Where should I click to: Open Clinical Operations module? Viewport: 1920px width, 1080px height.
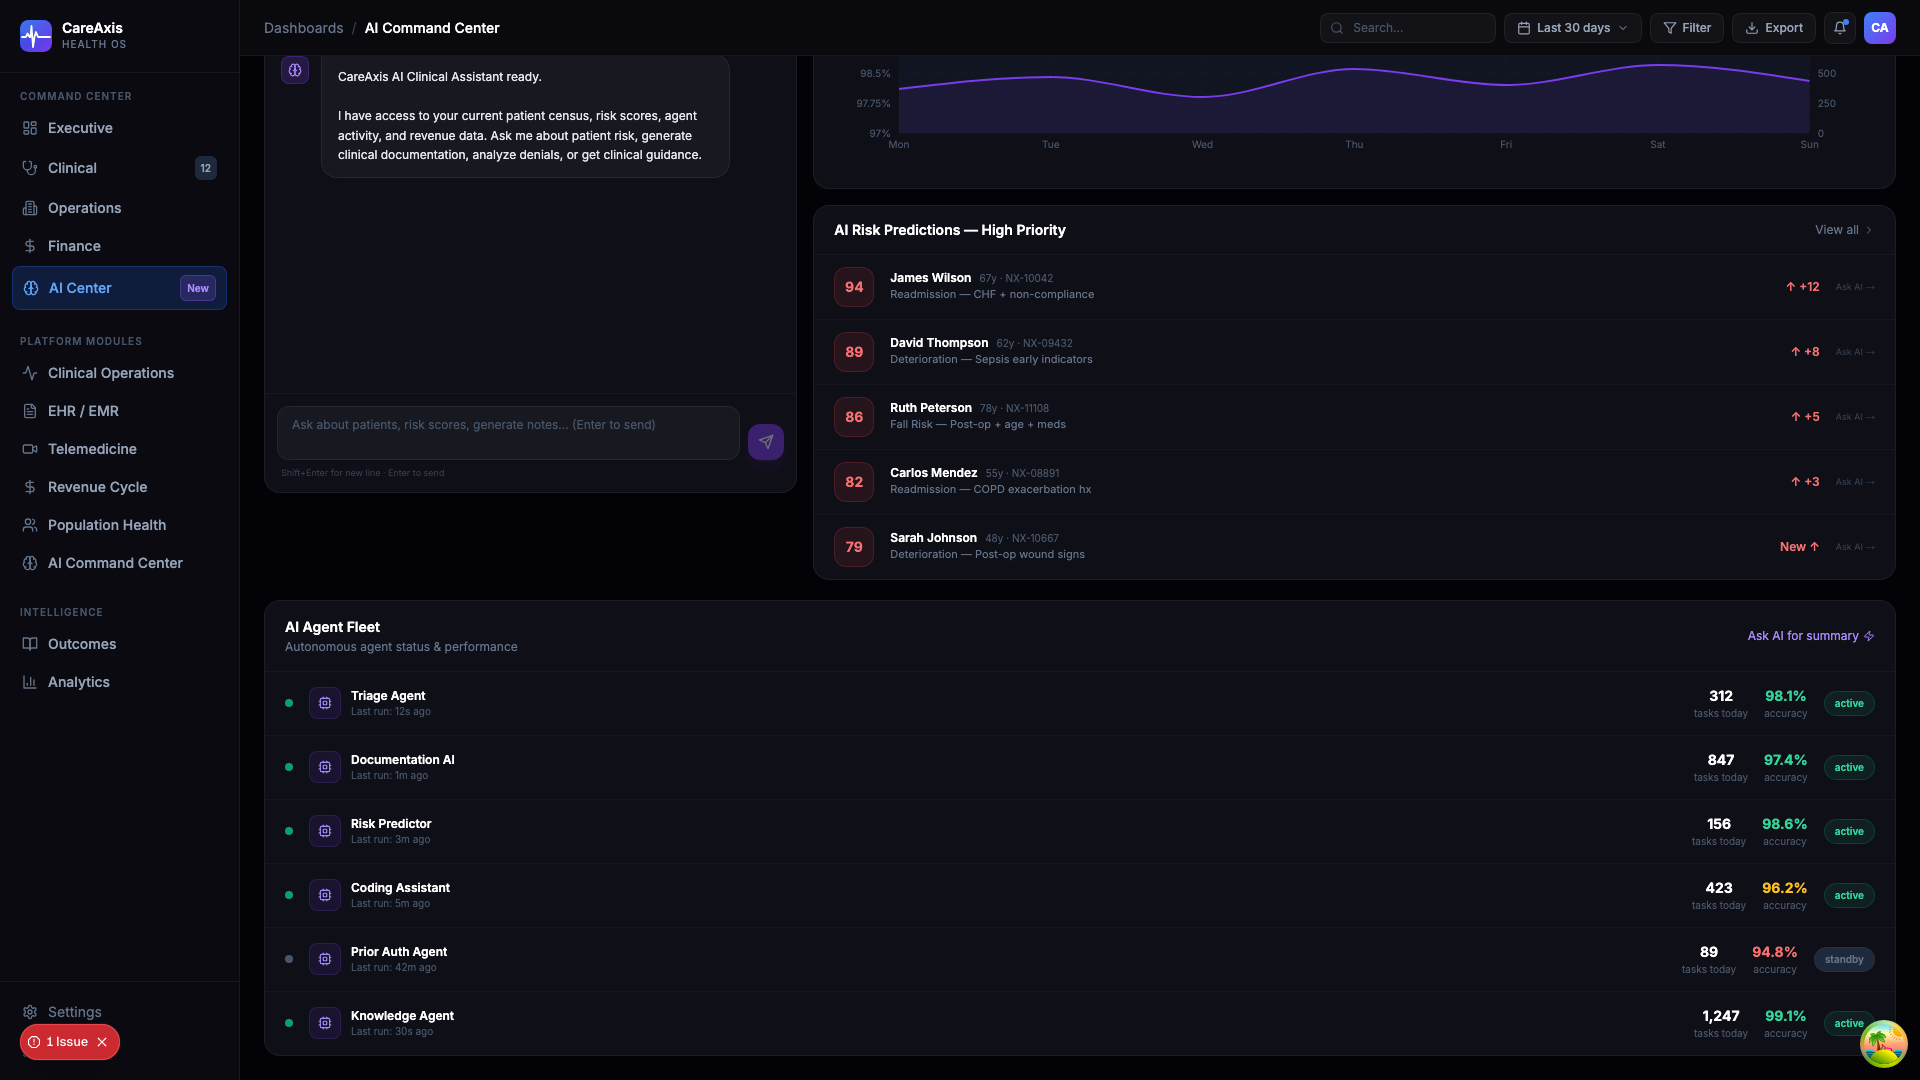pyautogui.click(x=119, y=373)
